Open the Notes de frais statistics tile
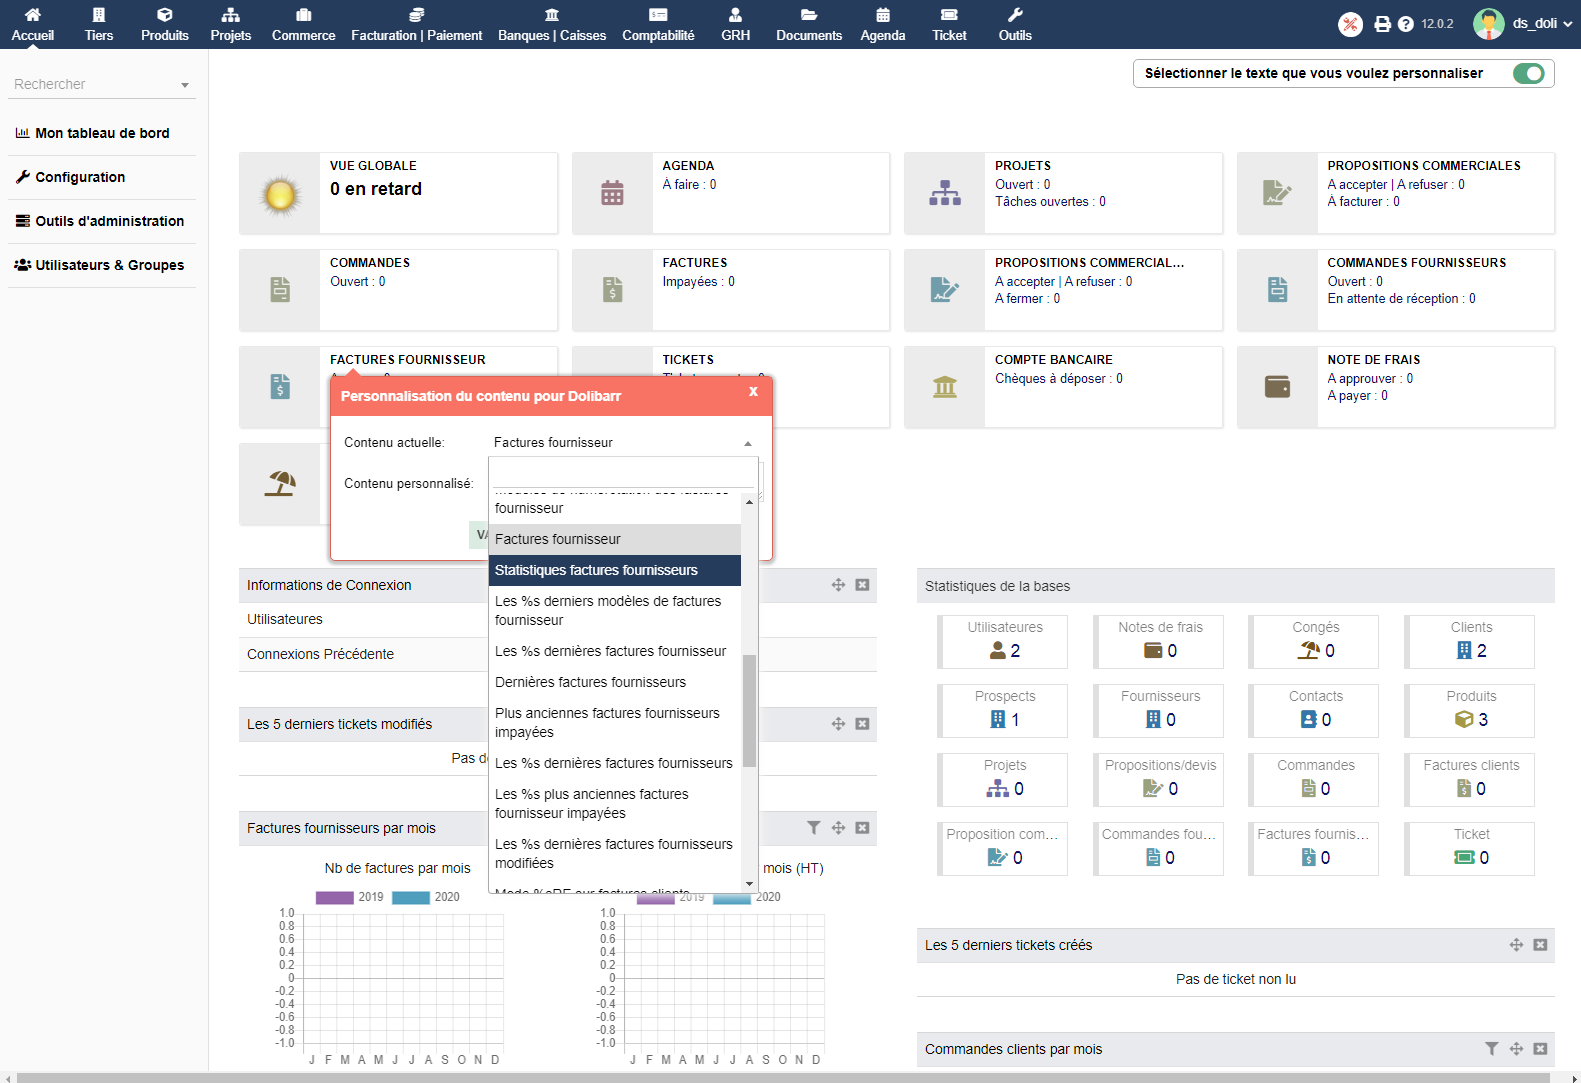This screenshot has height=1083, width=1581. pos(1159,641)
